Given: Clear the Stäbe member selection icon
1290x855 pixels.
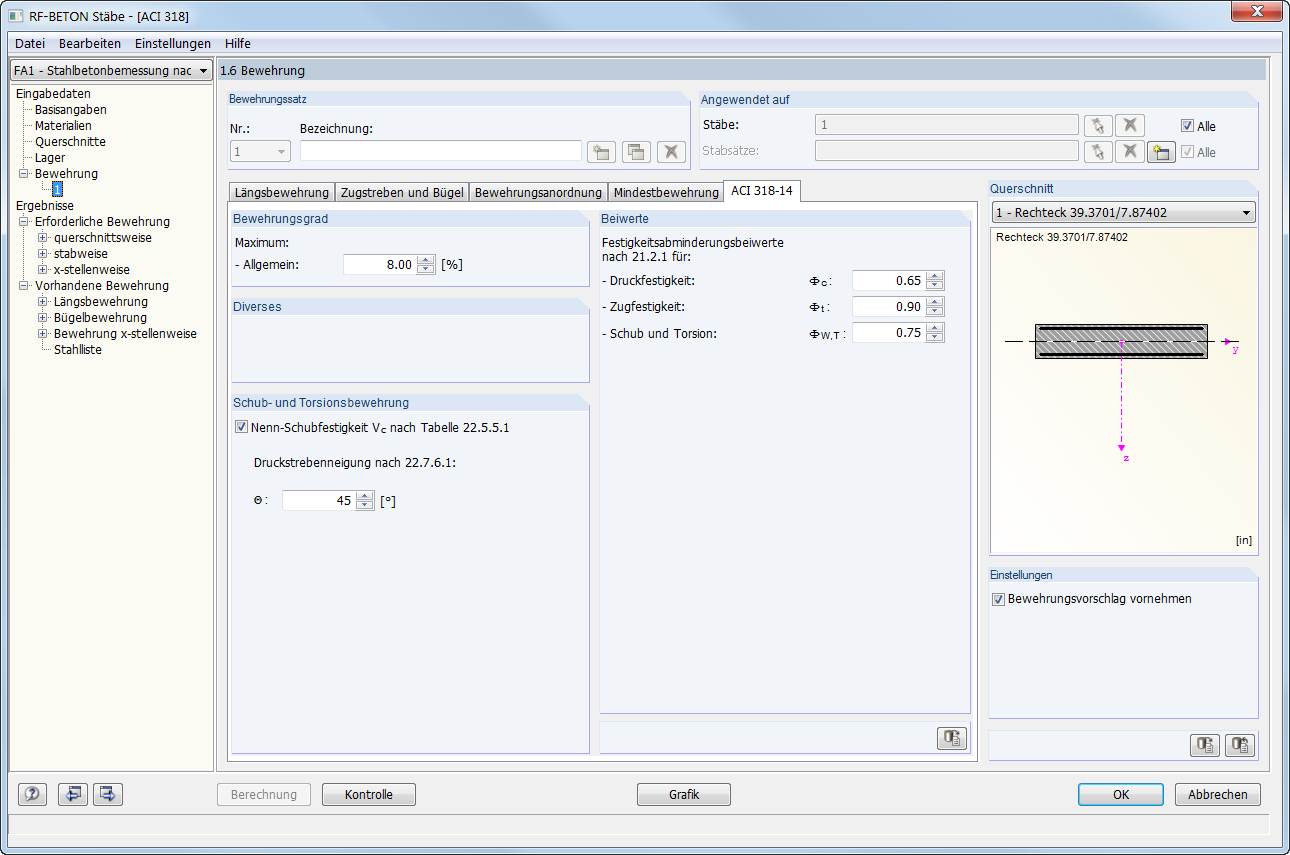Looking at the screenshot, I should (x=1130, y=126).
